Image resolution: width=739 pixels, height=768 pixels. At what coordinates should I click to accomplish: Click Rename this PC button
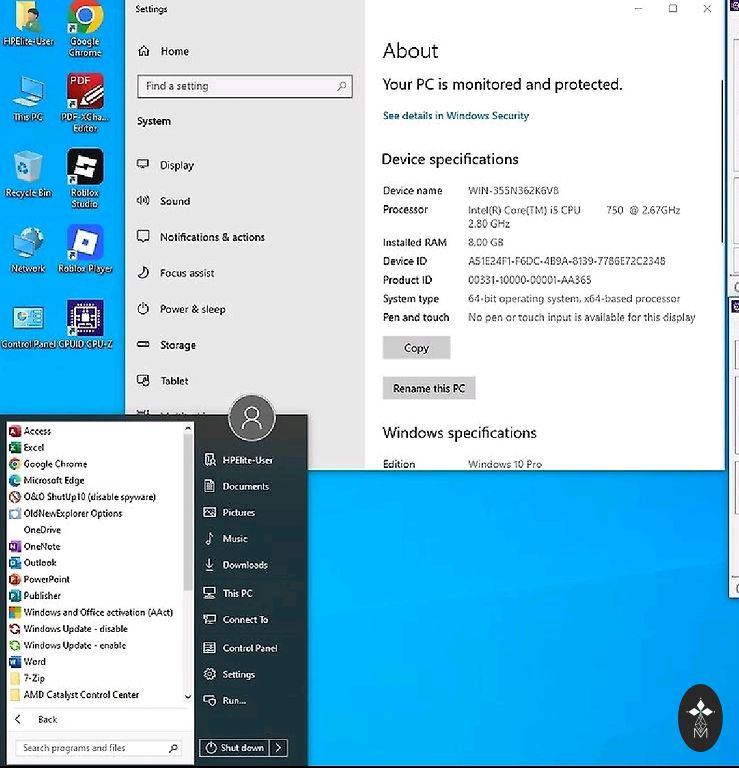pyautogui.click(x=429, y=388)
